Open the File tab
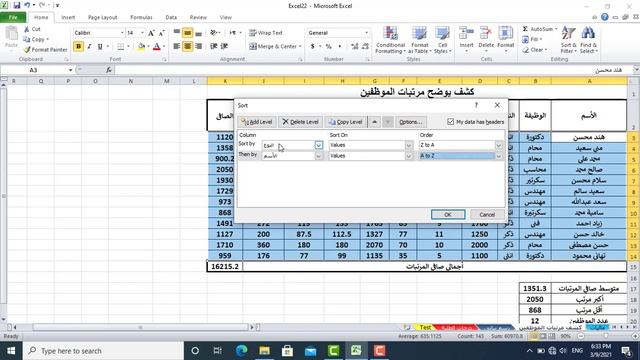 tap(13, 17)
